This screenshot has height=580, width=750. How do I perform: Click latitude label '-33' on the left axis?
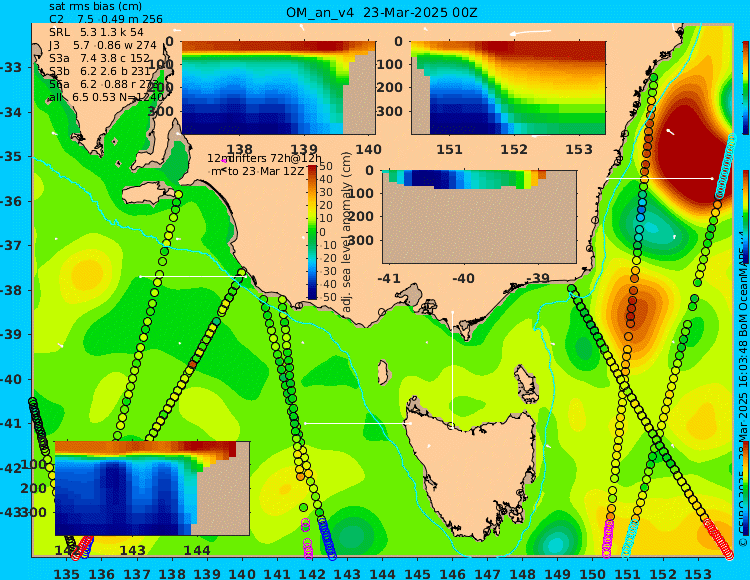click(11, 67)
